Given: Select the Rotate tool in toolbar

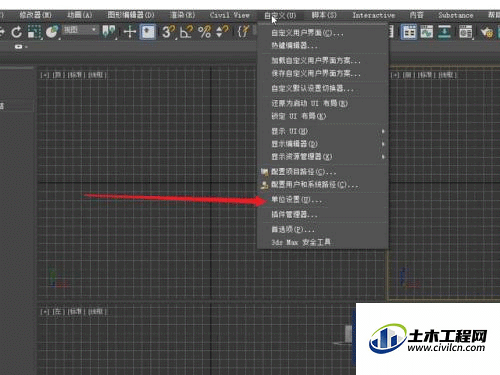Looking at the screenshot, I should (16, 32).
